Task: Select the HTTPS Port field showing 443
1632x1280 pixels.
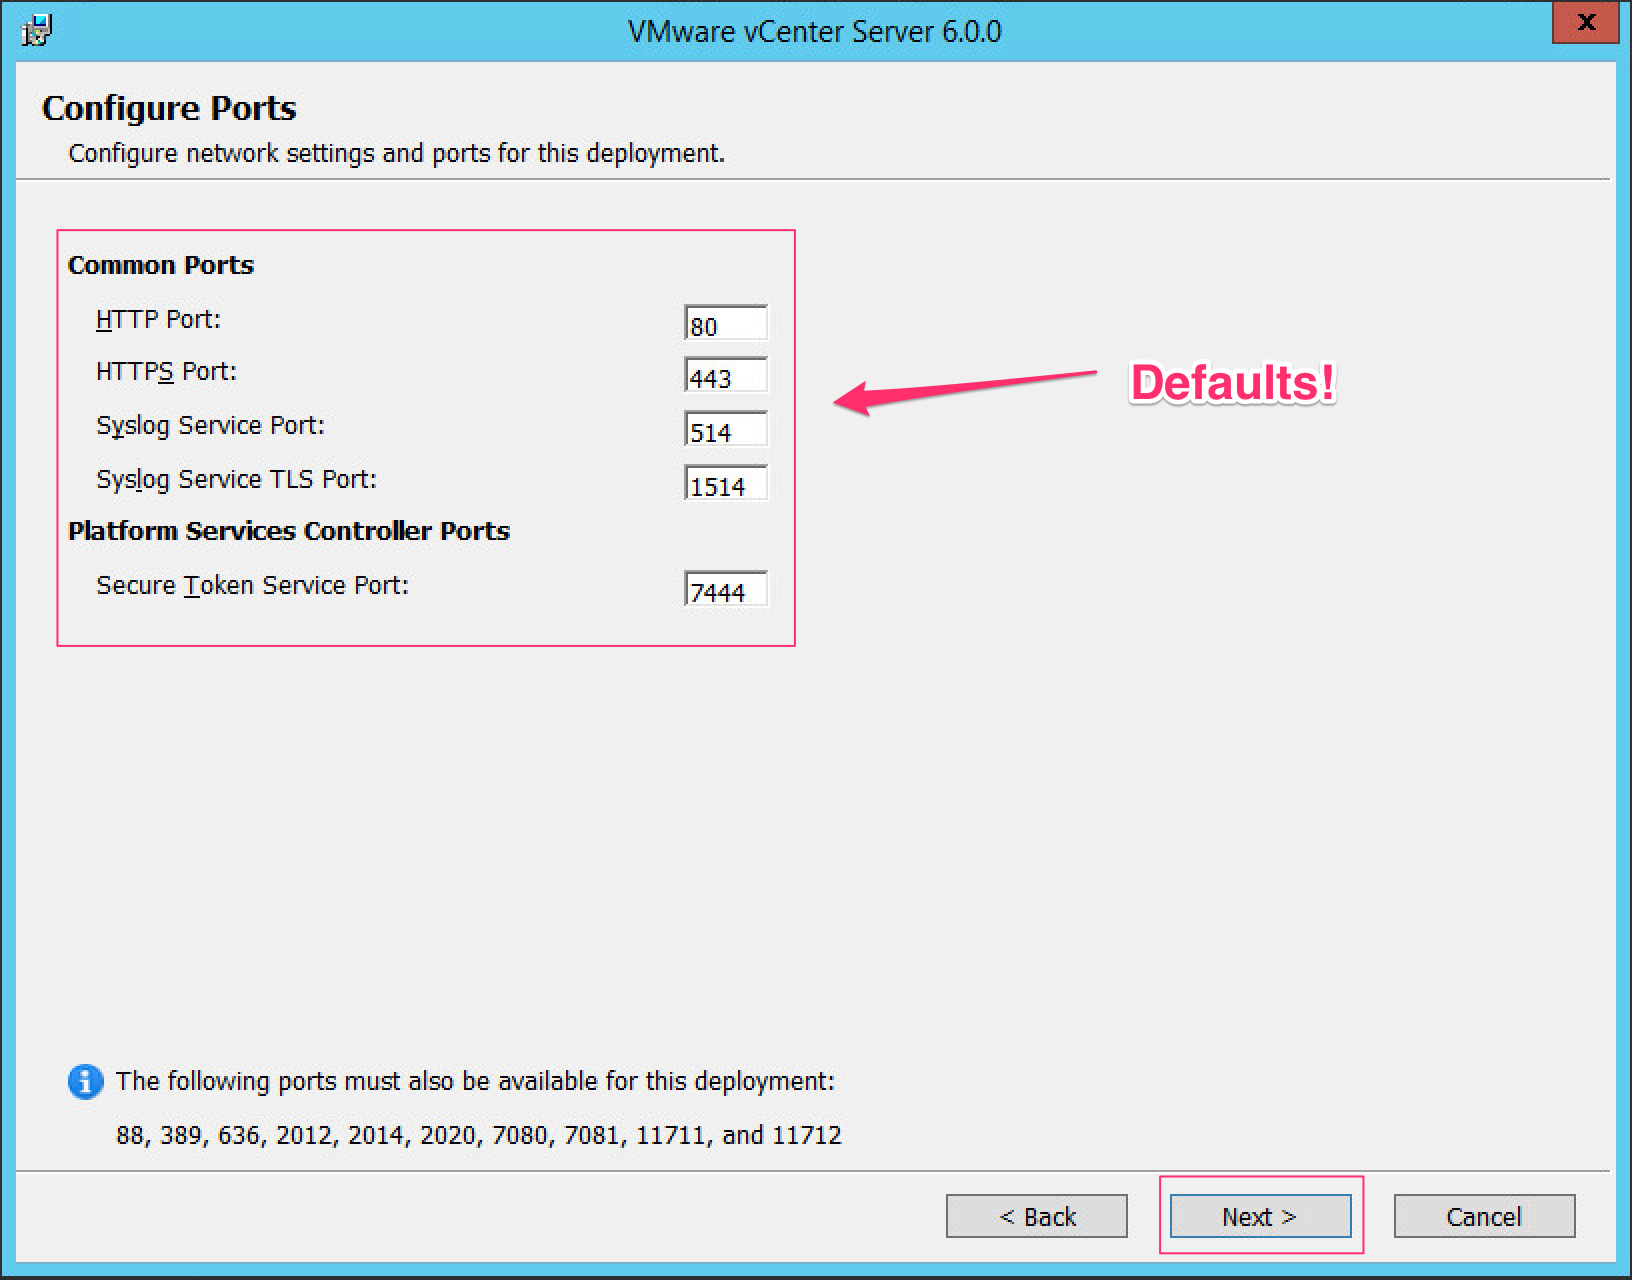Action: coord(725,376)
